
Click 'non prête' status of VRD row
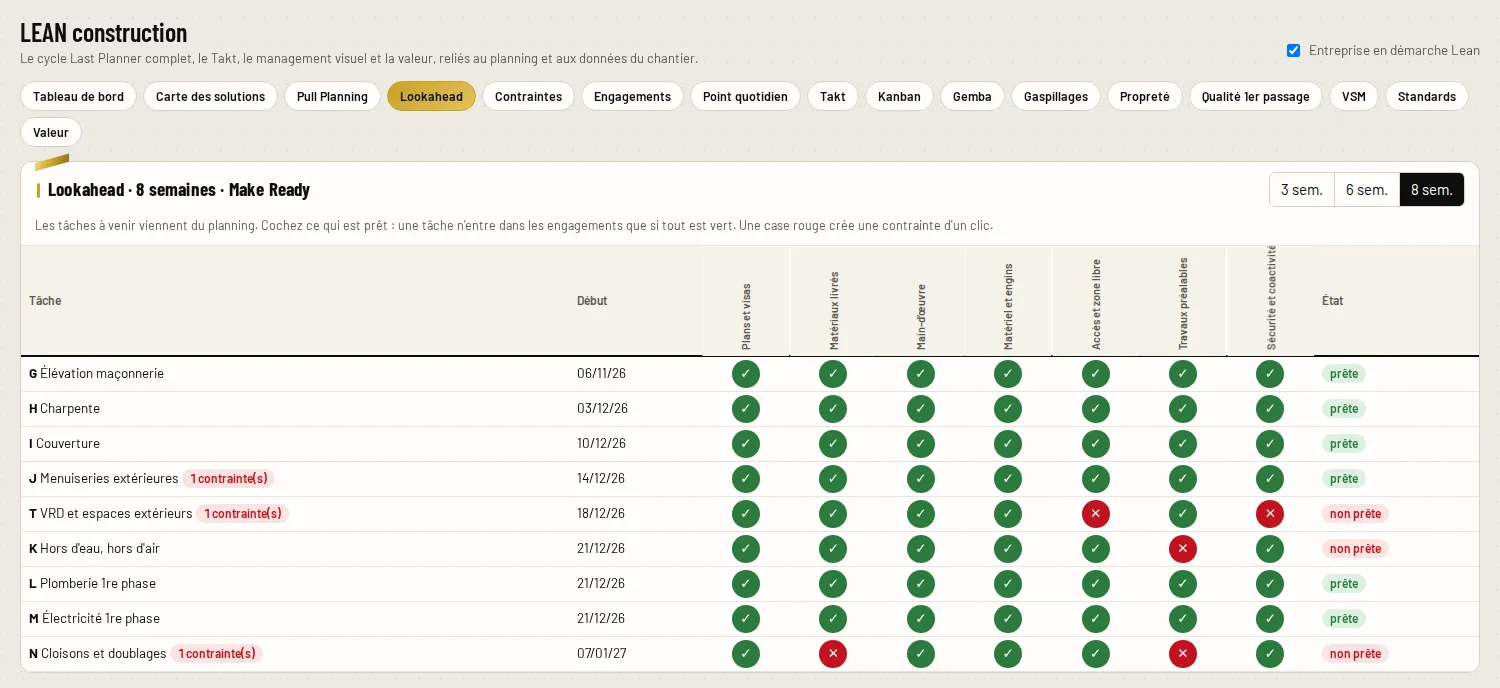click(x=1356, y=514)
